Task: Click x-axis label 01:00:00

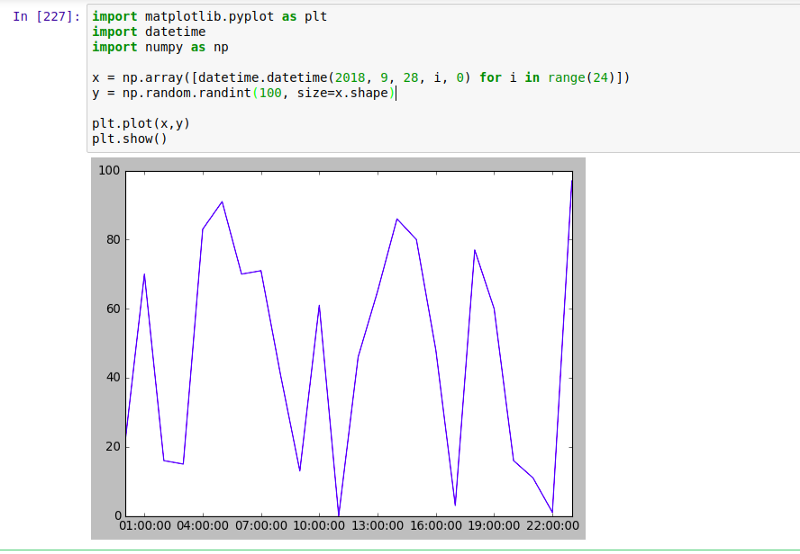Action: tap(145, 526)
